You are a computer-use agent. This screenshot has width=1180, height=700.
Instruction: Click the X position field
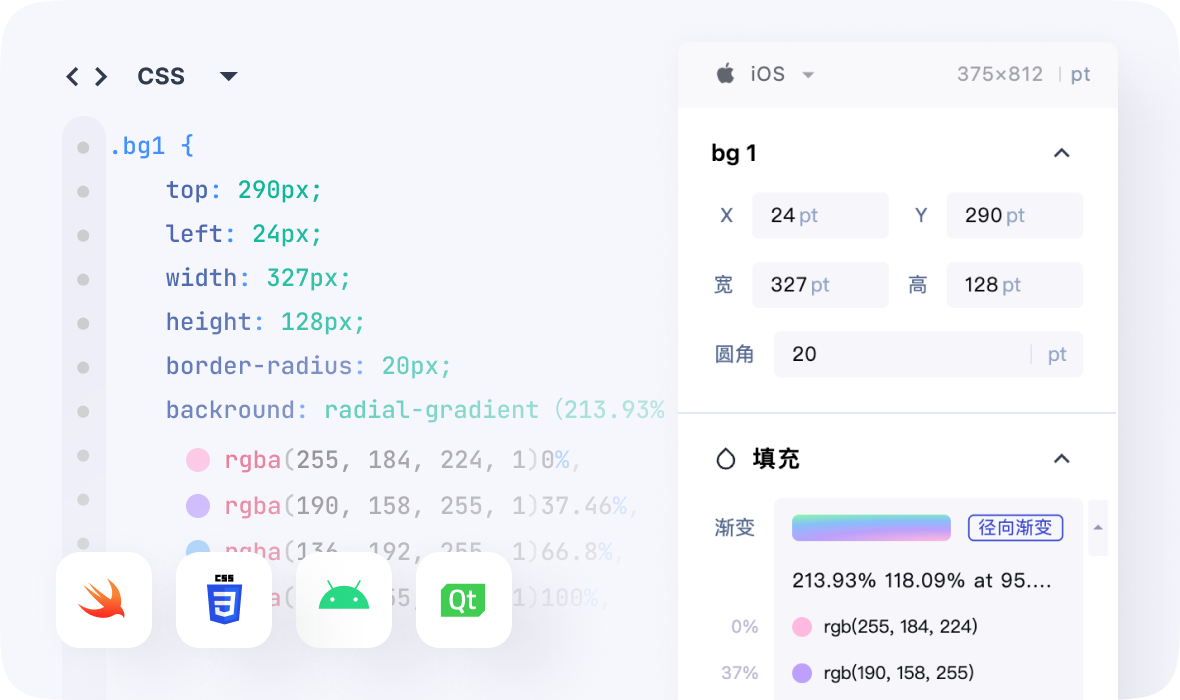(x=820, y=216)
